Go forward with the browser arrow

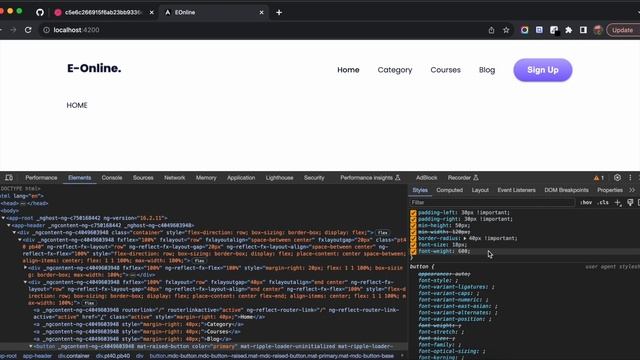coord(13,30)
